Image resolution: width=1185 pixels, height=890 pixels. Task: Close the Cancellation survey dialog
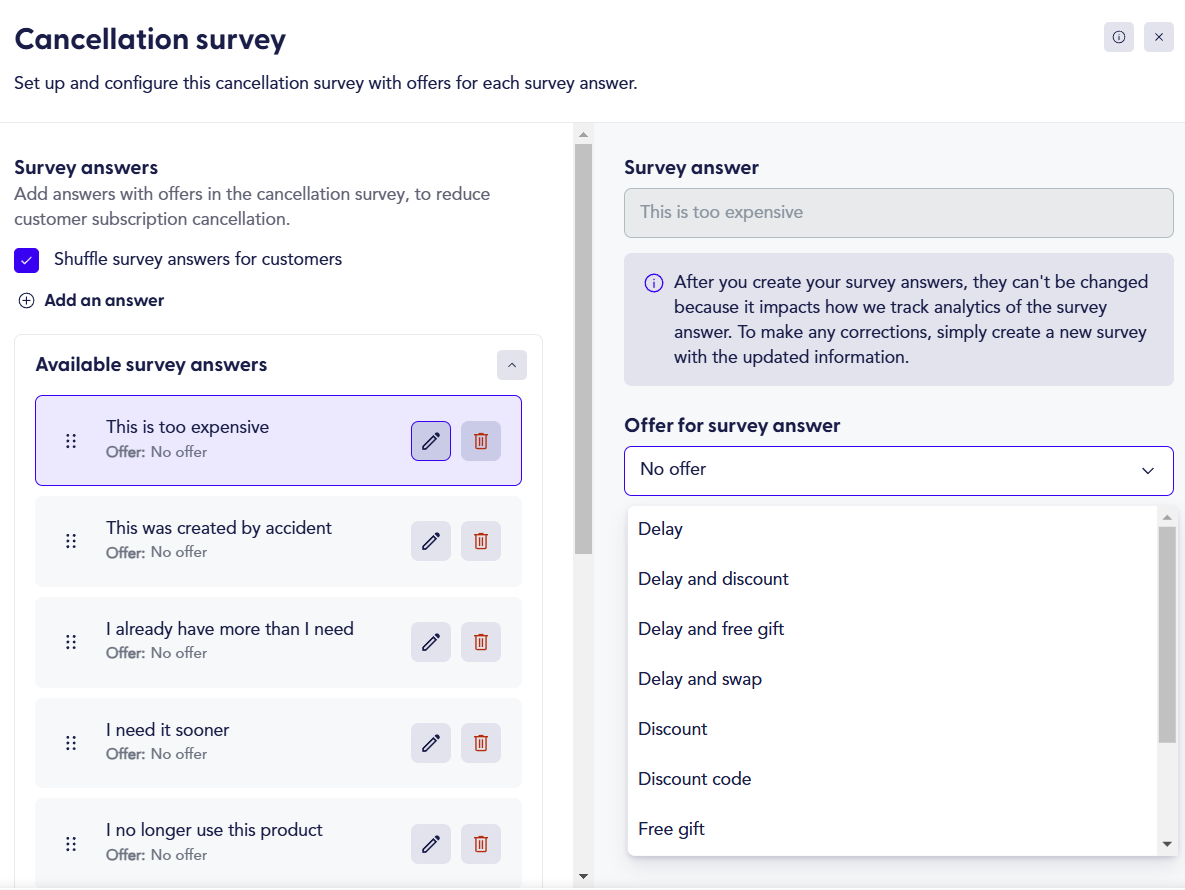(1159, 37)
